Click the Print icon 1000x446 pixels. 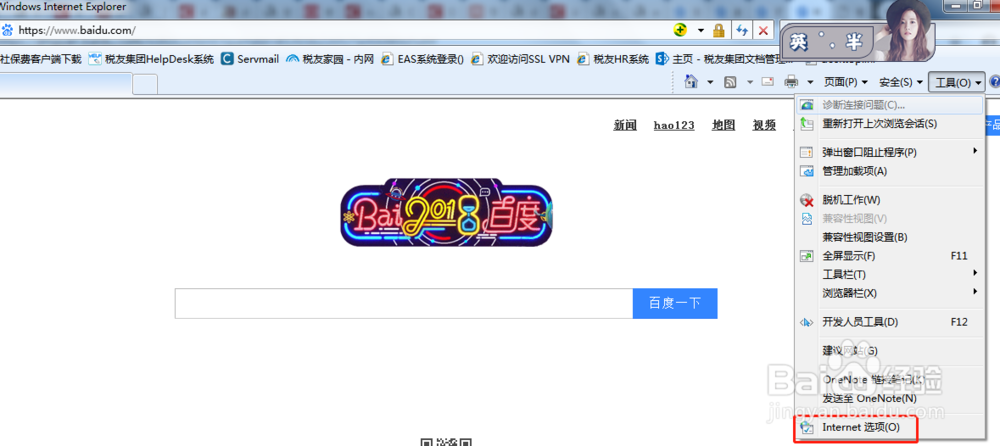point(791,82)
